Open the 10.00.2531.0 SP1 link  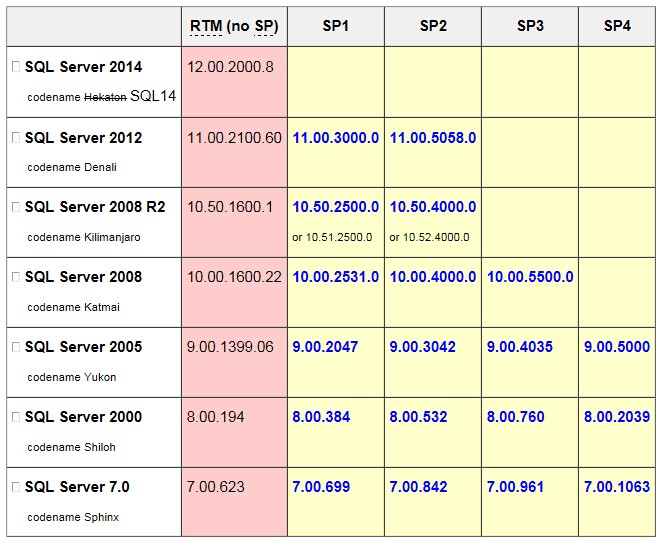coord(335,277)
